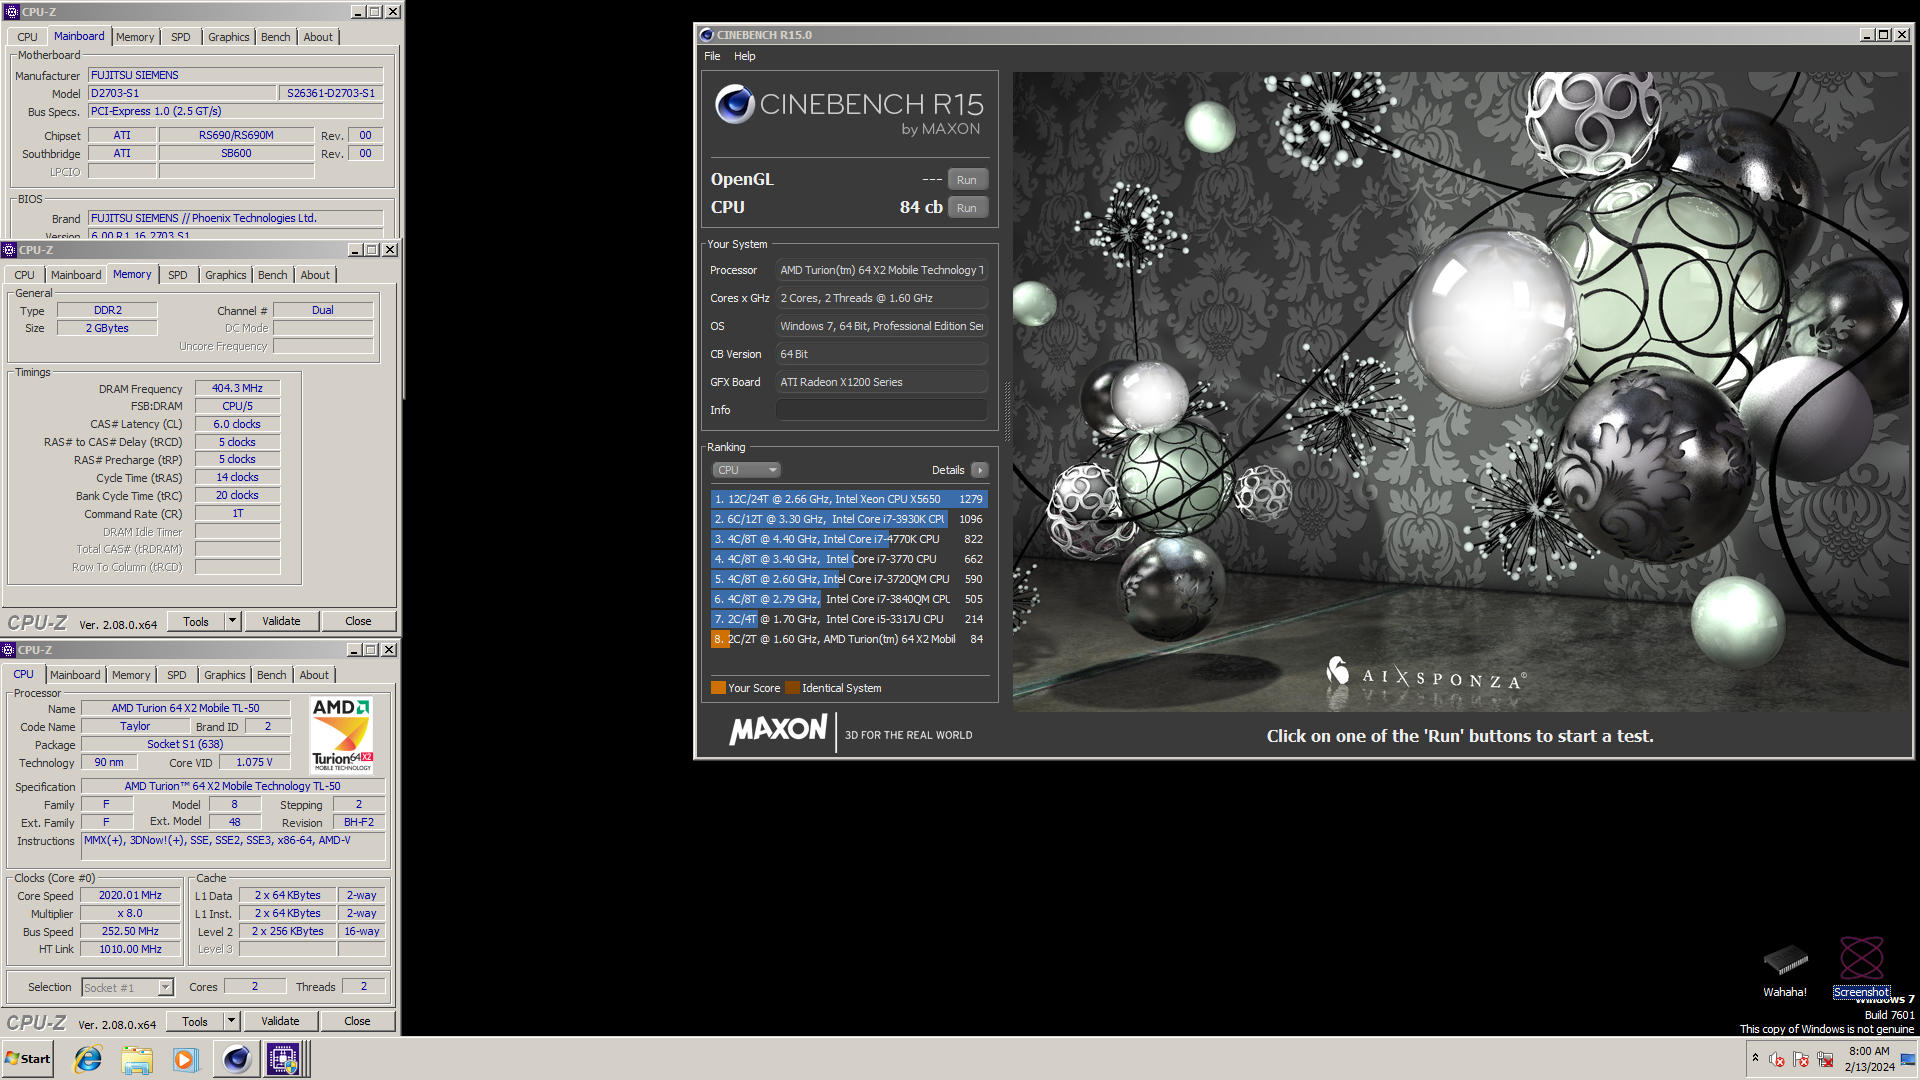The width and height of the screenshot is (1920, 1080).
Task: Click CPU-Z icon in Memory window title bar
Action: point(9,250)
